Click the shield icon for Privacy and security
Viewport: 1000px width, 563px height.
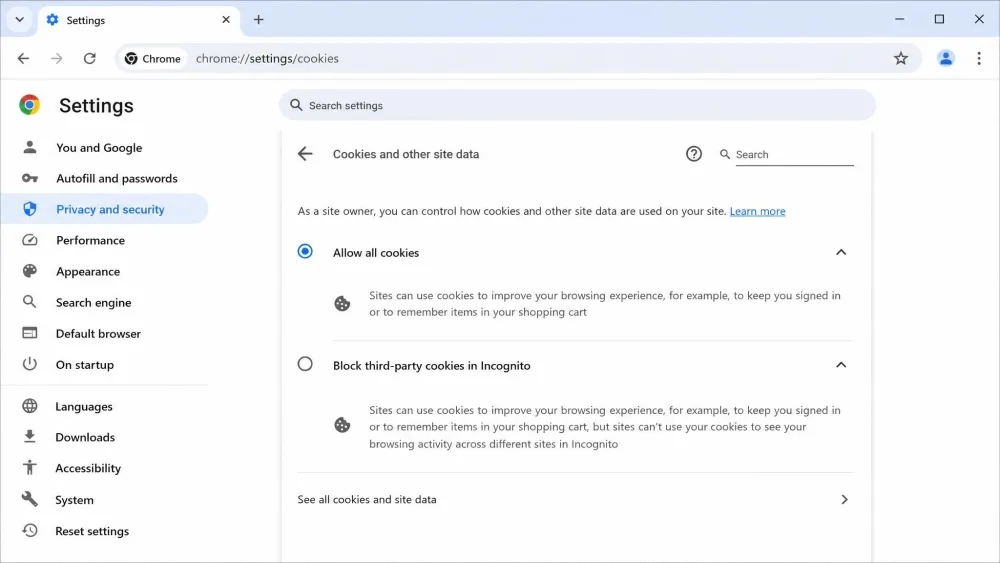coord(30,208)
